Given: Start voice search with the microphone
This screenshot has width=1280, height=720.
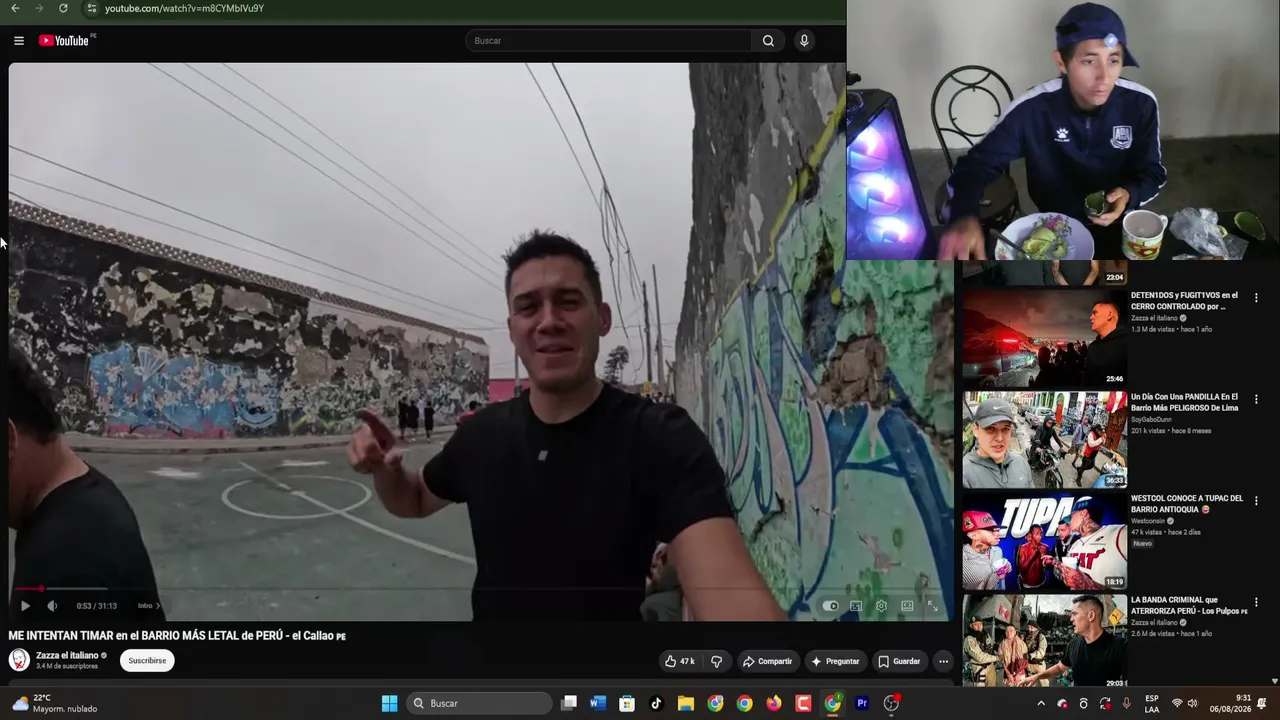Looking at the screenshot, I should [x=804, y=41].
